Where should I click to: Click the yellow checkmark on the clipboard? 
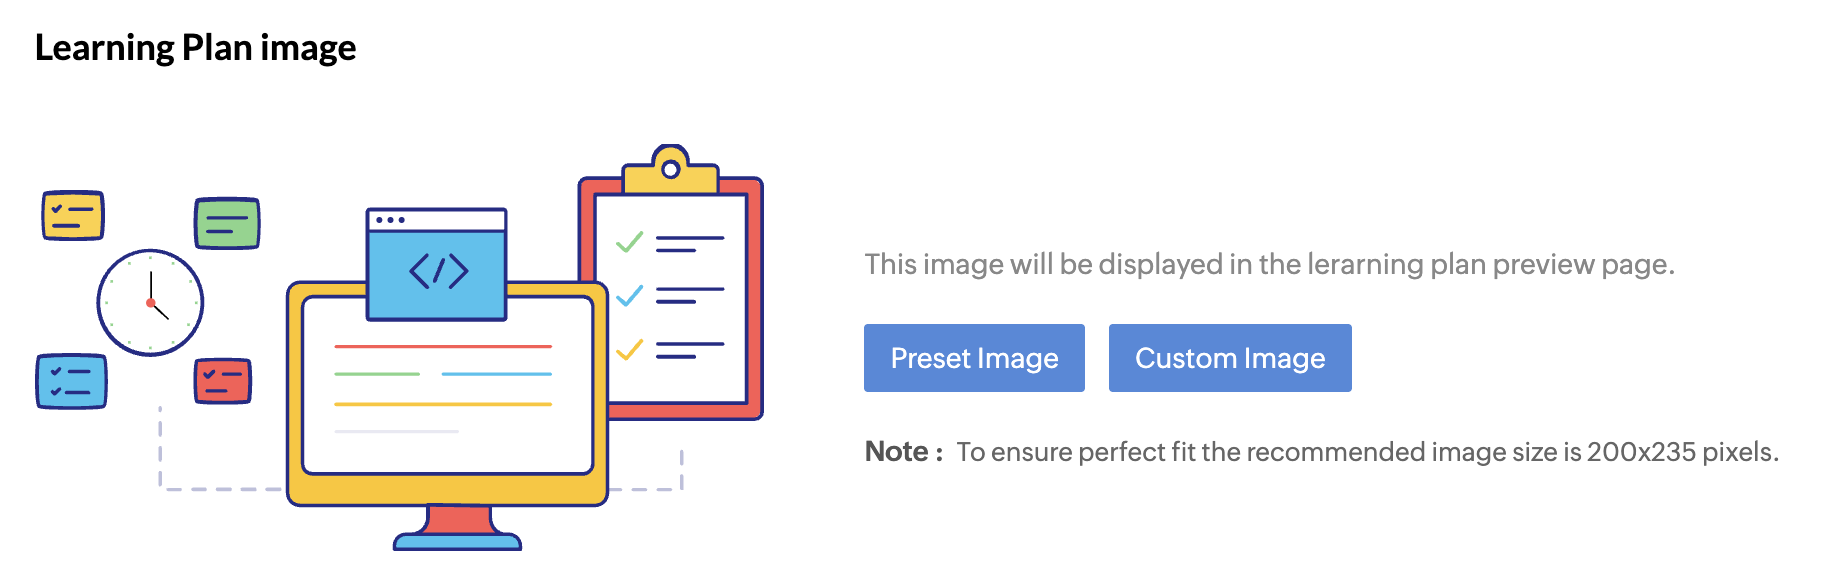(x=629, y=349)
